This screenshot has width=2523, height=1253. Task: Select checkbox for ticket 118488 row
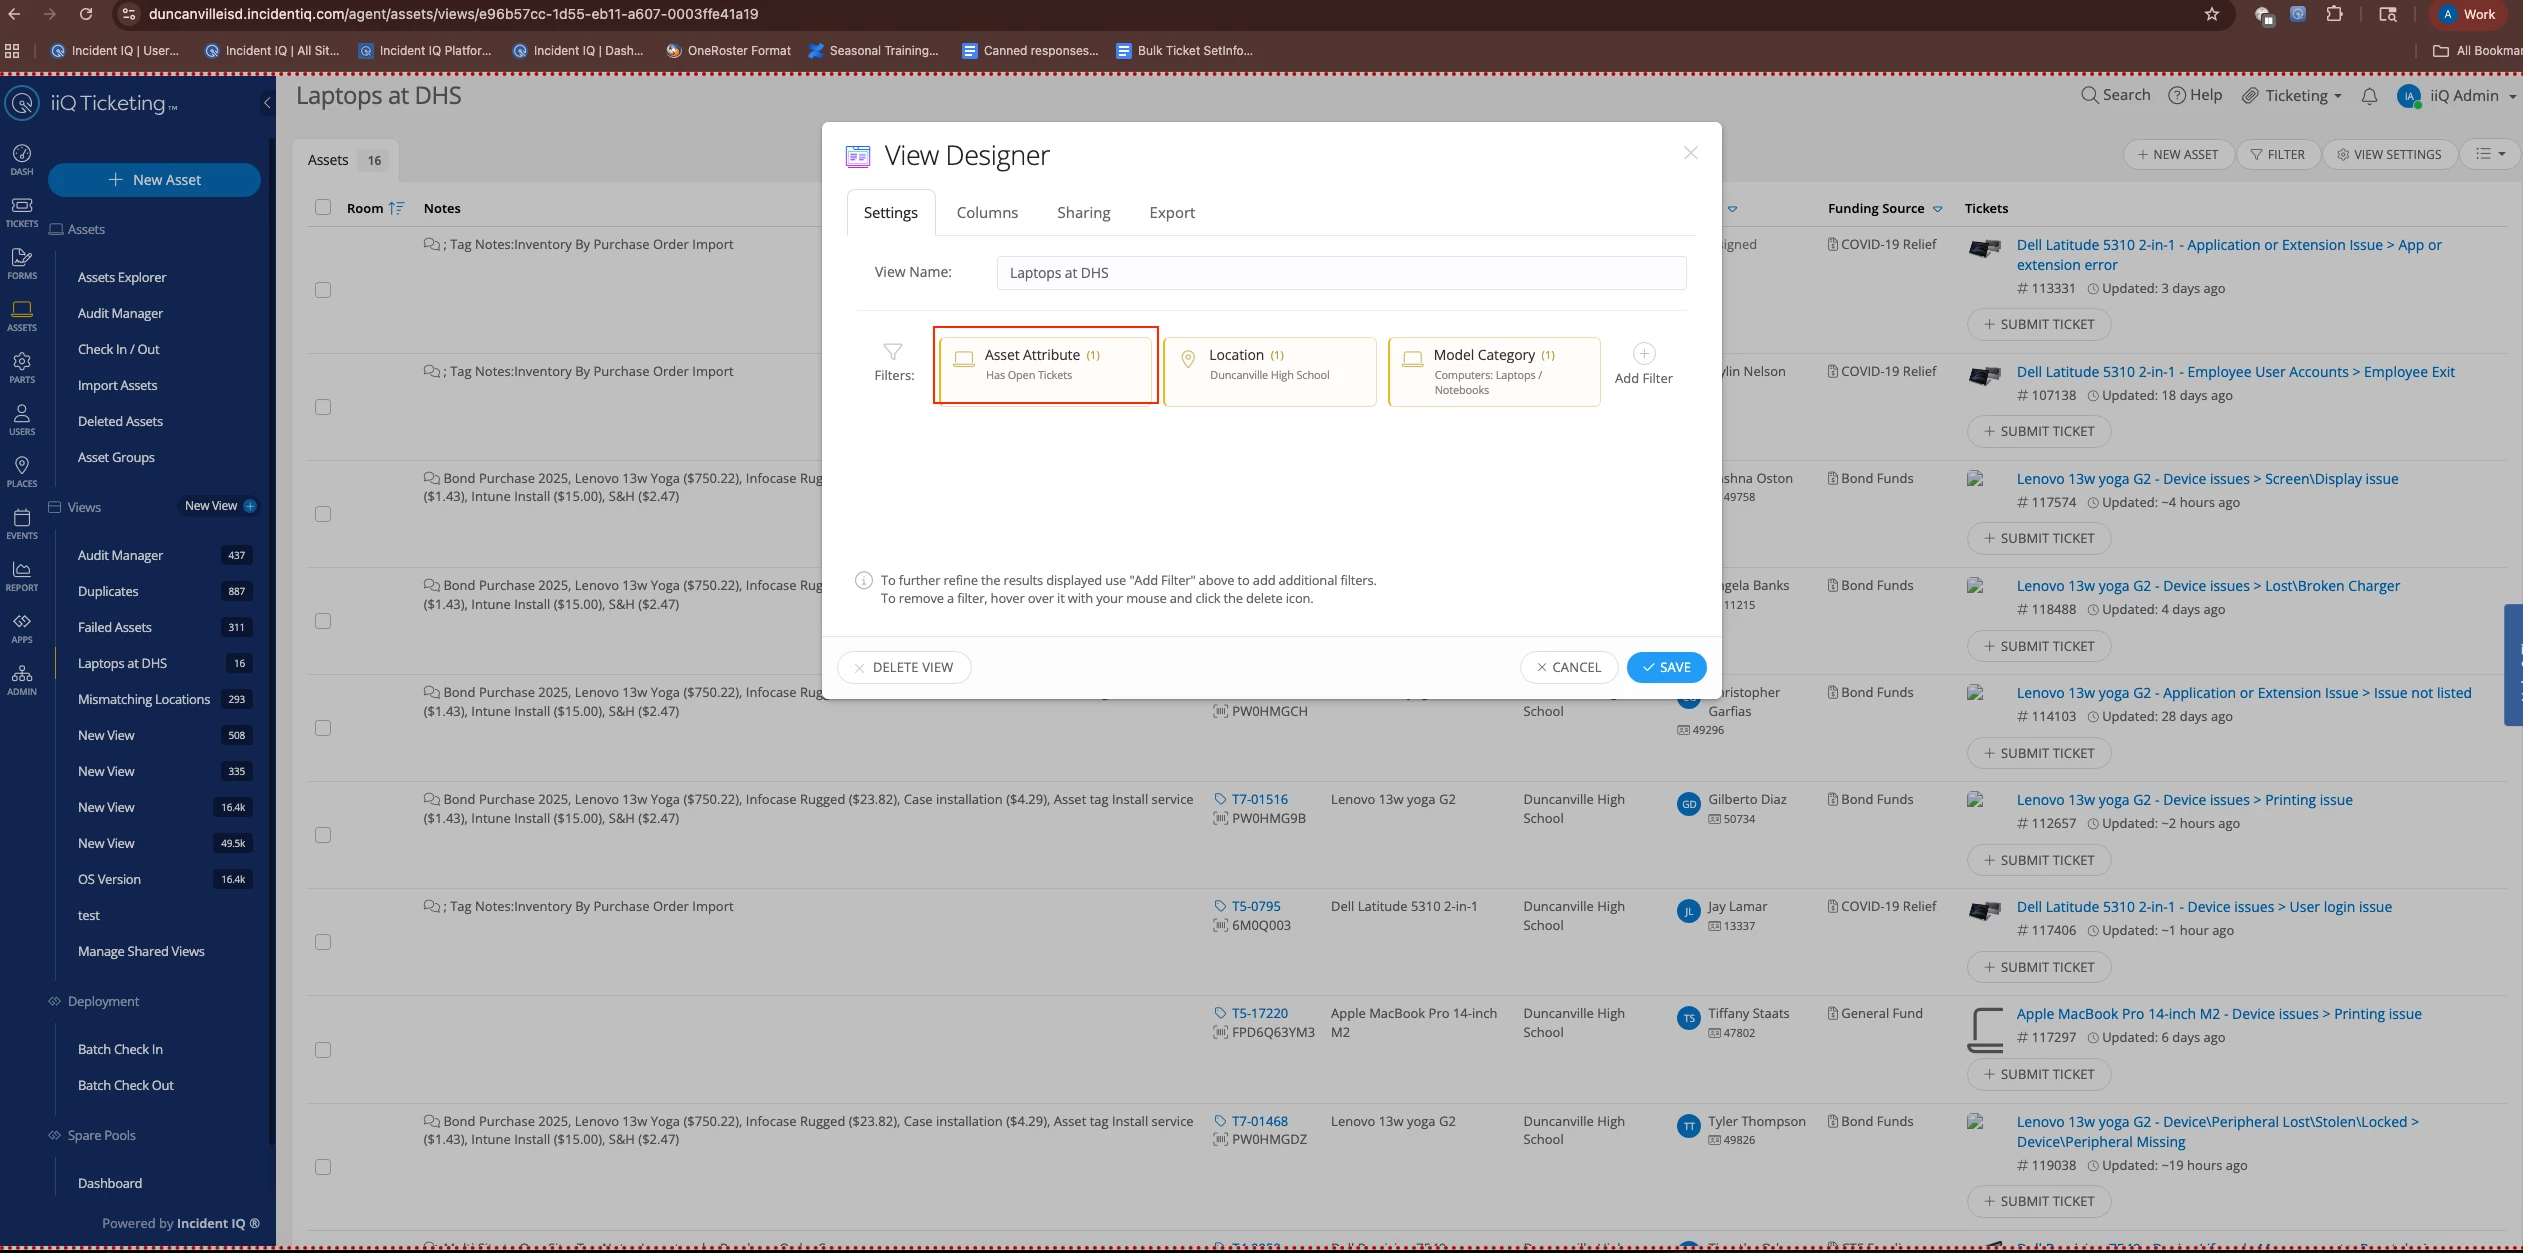pos(322,621)
